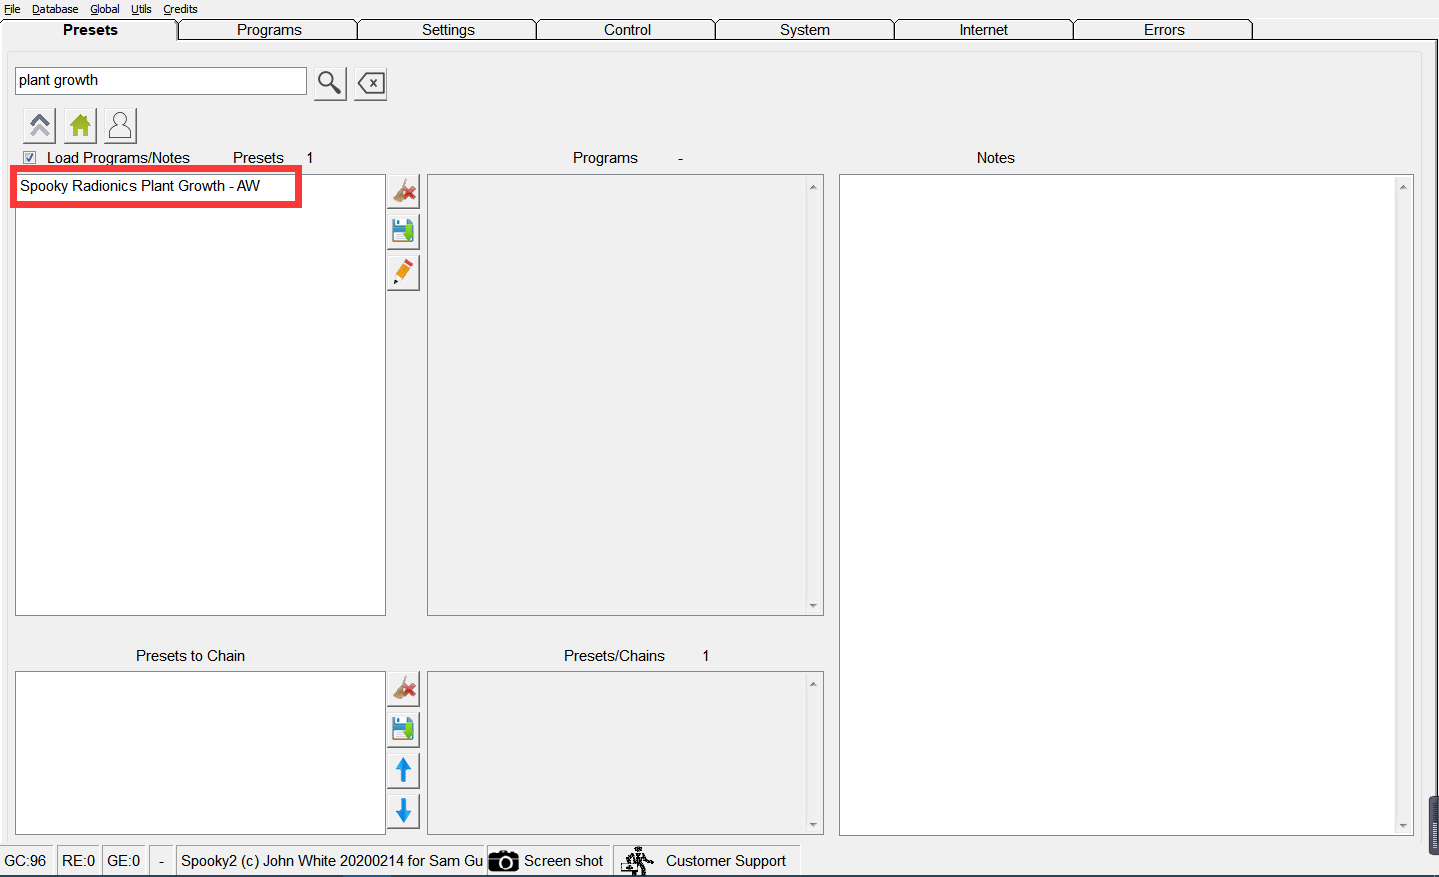Screen dimensions: 1439x877
Task: Click the delete preset icon beside Presets list
Action: 403,191
